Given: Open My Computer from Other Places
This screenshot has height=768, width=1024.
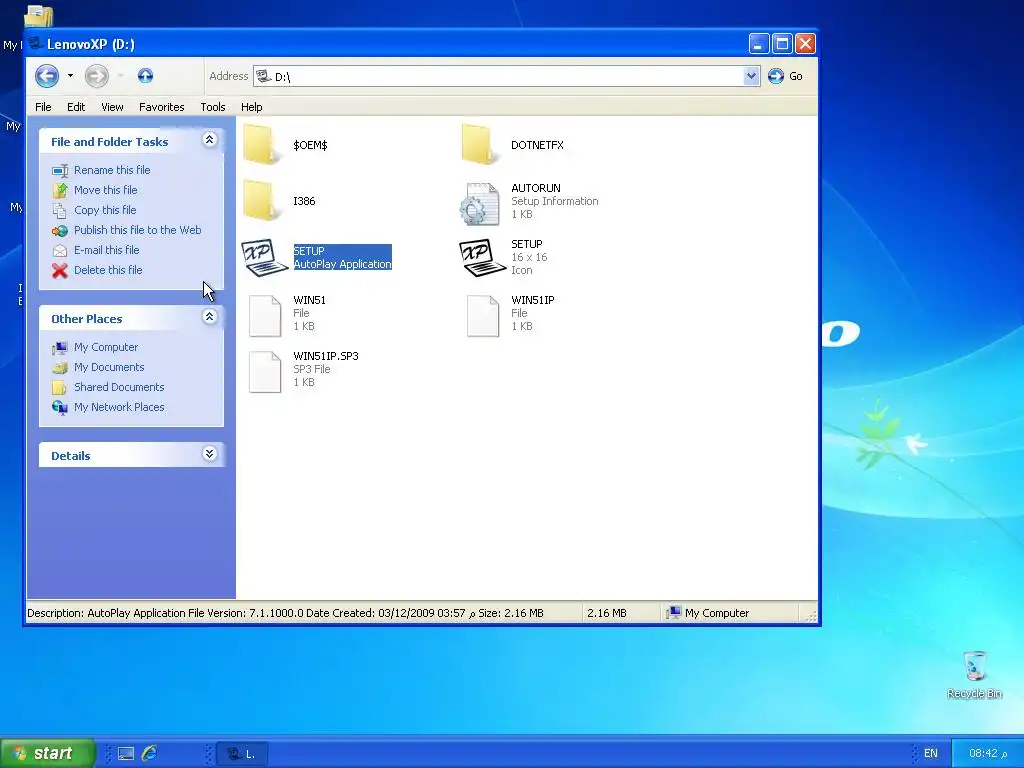Looking at the screenshot, I should [x=106, y=347].
